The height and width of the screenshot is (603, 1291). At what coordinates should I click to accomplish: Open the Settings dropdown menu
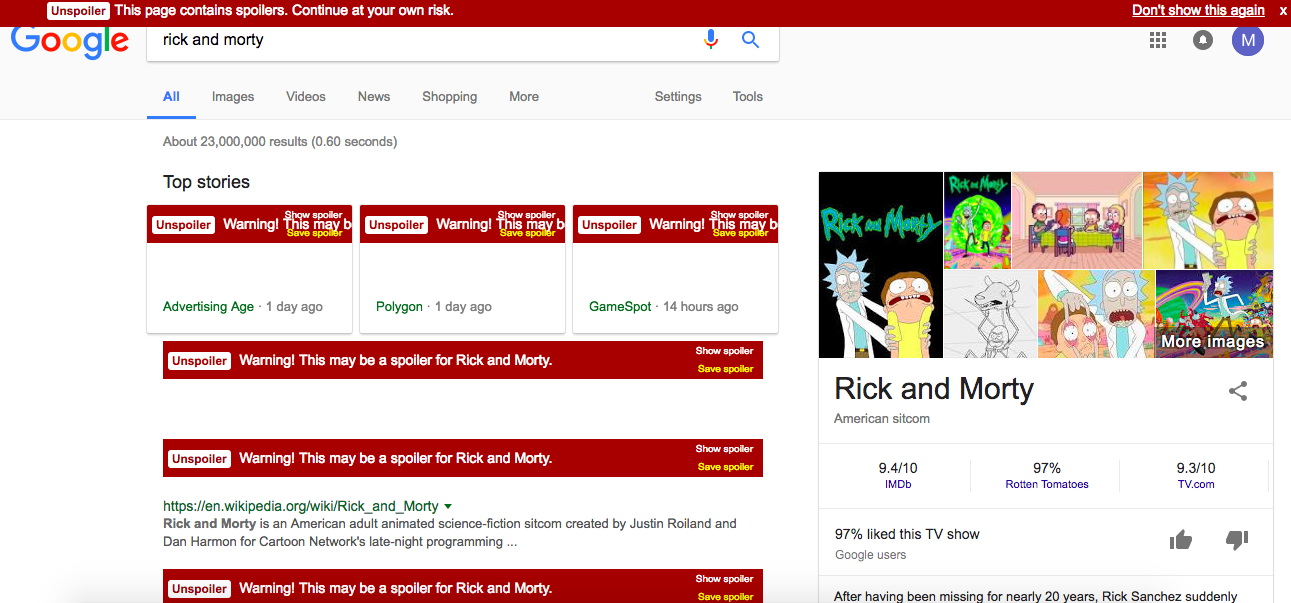pos(678,97)
